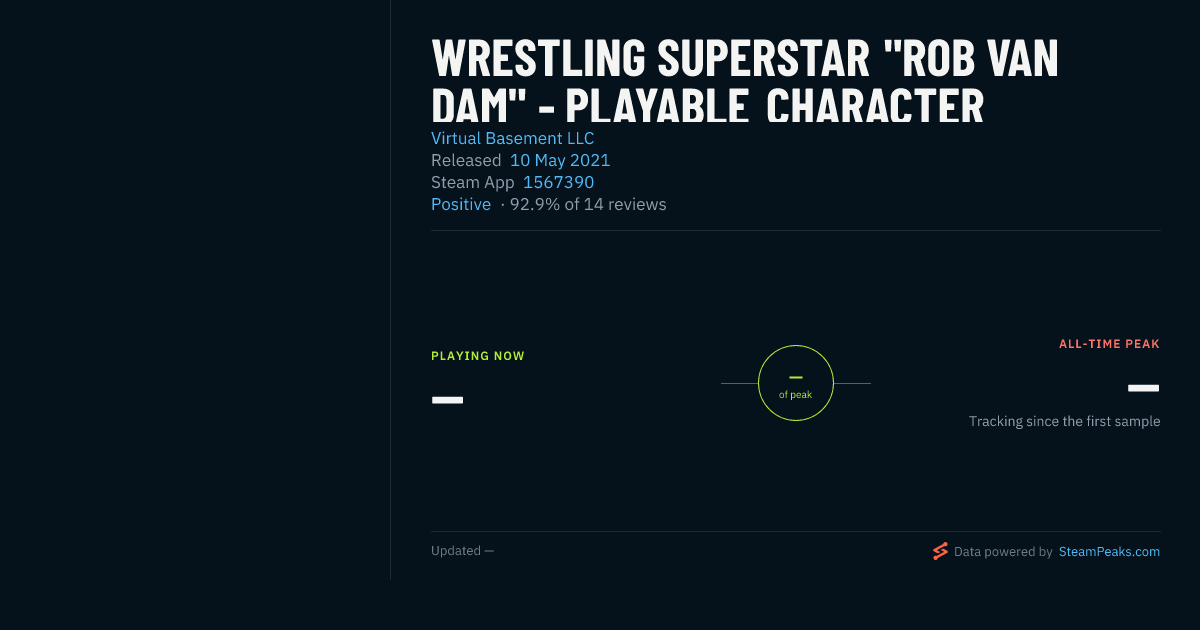Click the ALL-TIME PEAK label
Viewport: 1200px width, 630px height.
1109,344
